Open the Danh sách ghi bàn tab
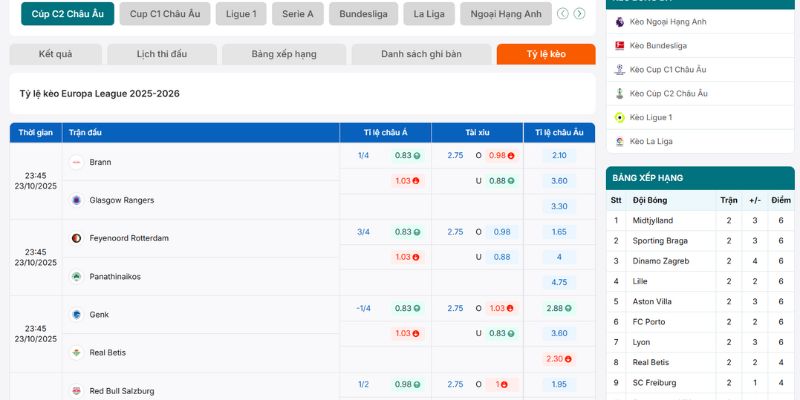The height and width of the screenshot is (400, 800). click(x=421, y=54)
